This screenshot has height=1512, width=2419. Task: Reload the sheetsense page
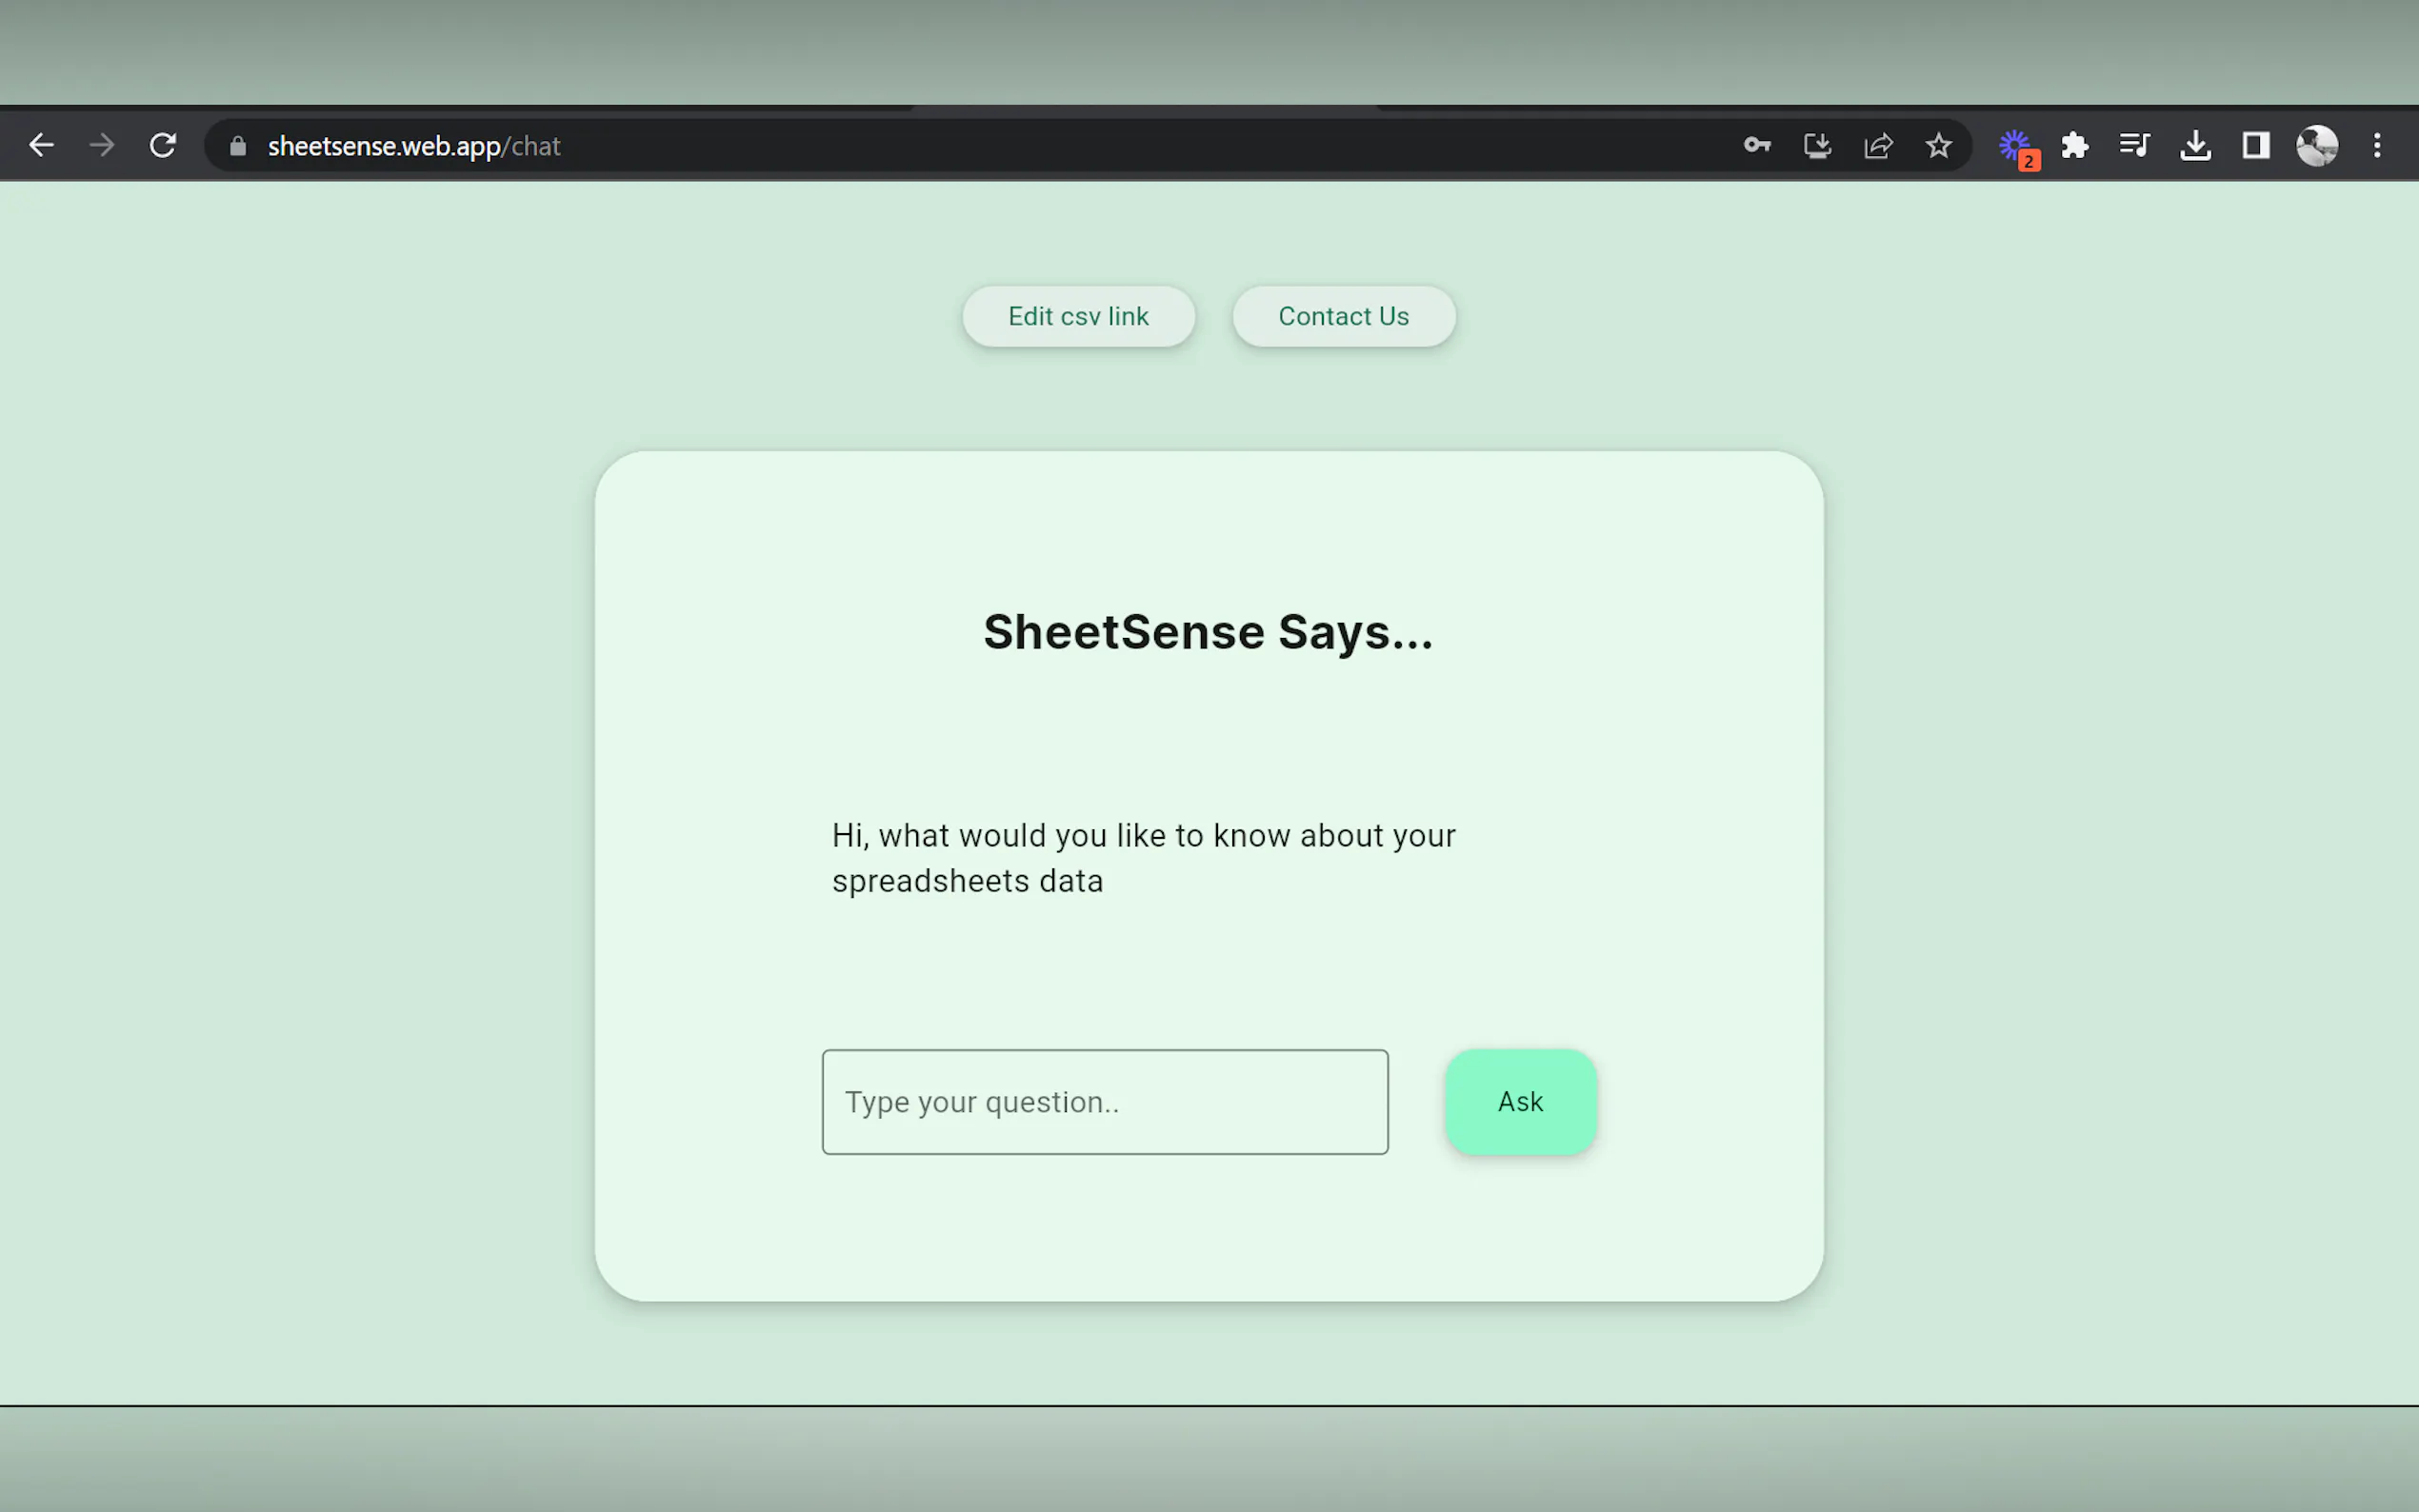pyautogui.click(x=163, y=146)
